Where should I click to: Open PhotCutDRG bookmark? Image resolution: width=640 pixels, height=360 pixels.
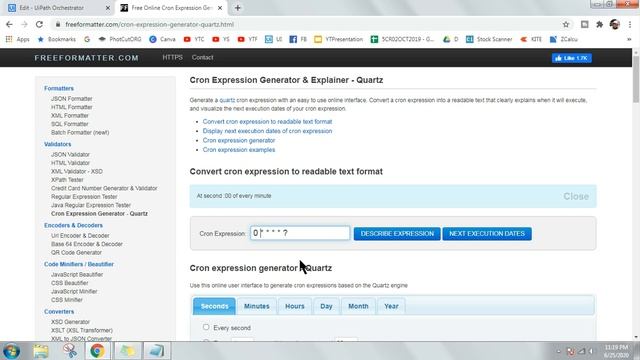120,39
